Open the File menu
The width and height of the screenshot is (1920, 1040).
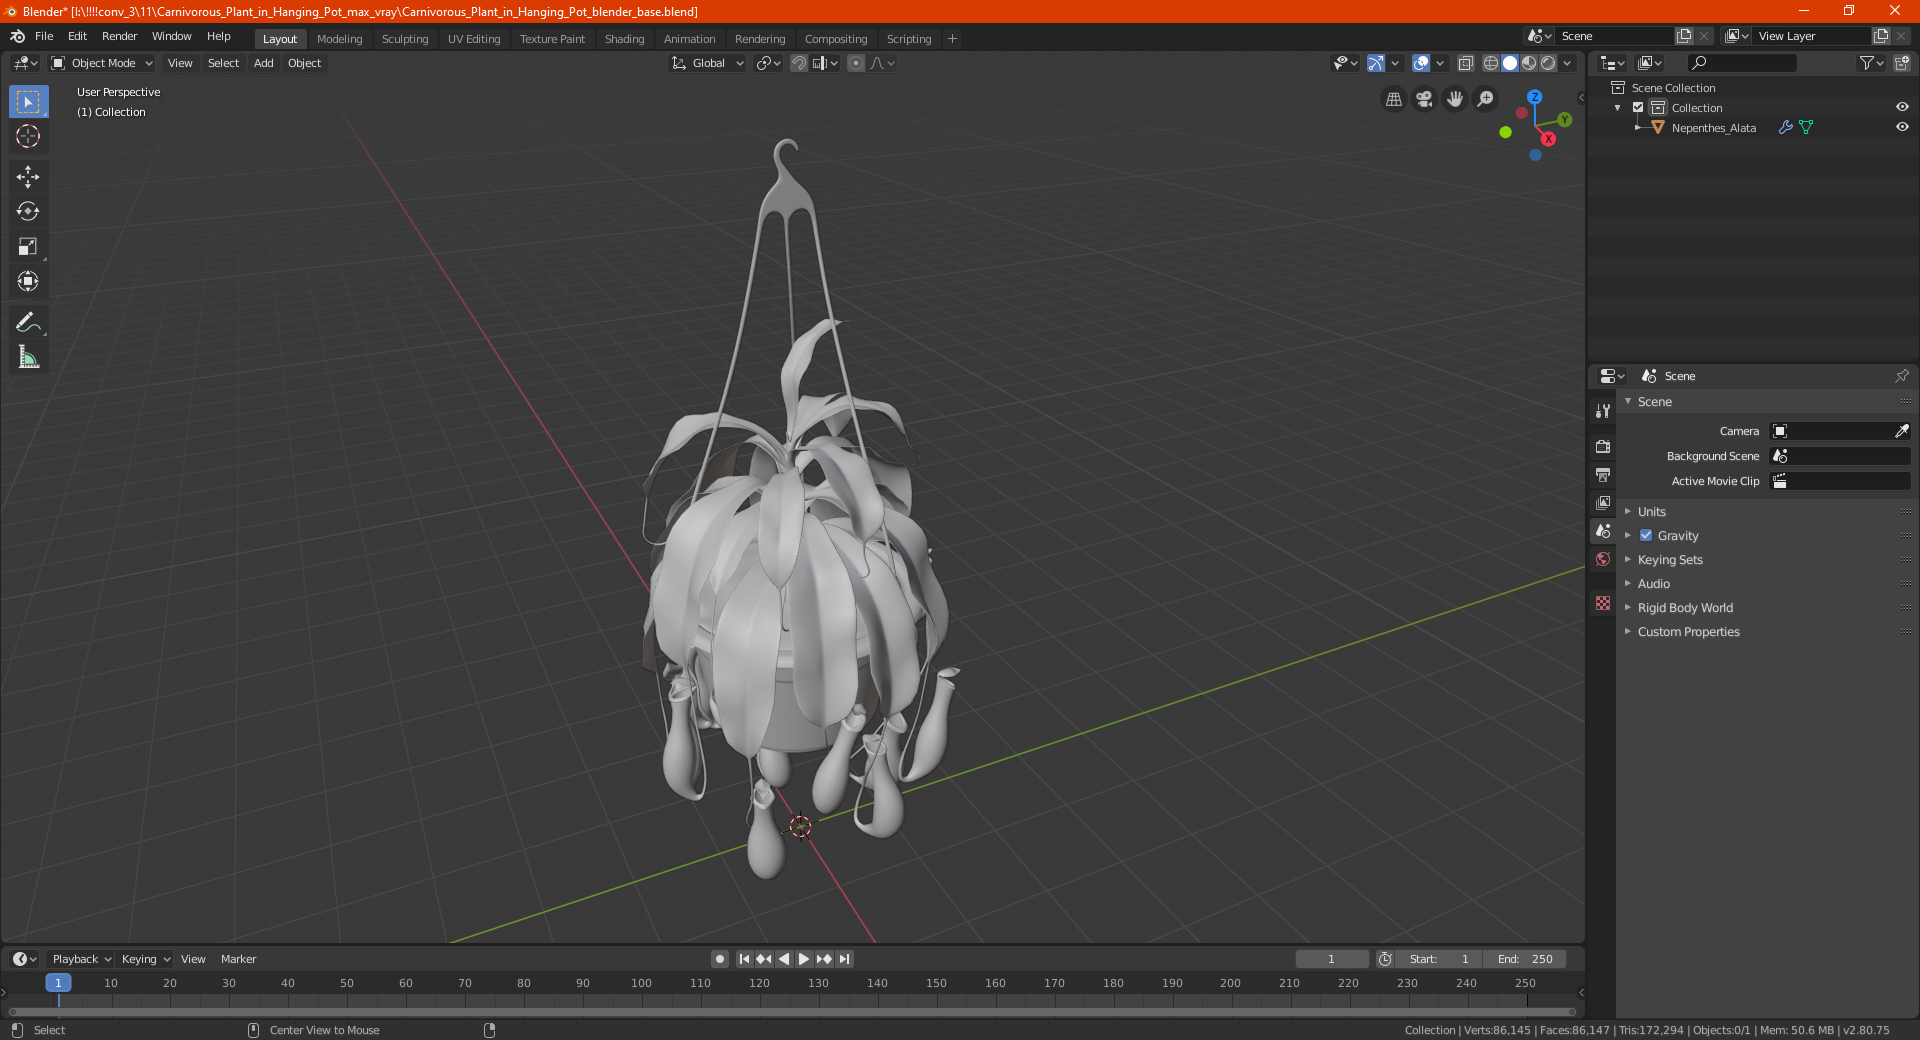click(44, 36)
